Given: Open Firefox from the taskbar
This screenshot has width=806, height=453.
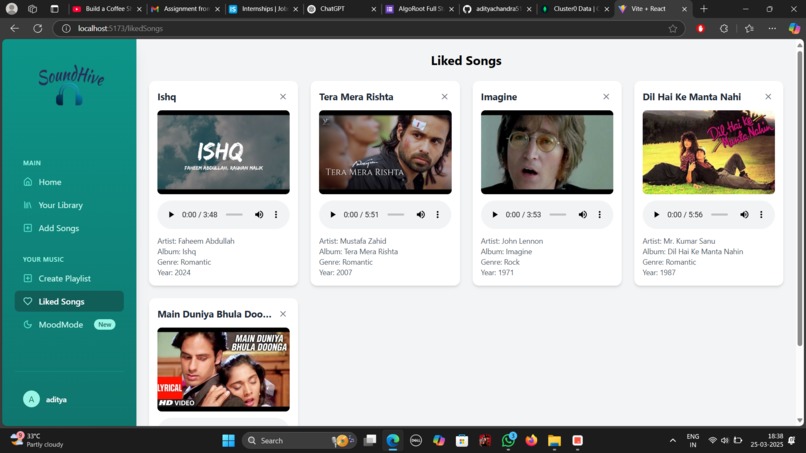Looking at the screenshot, I should pyautogui.click(x=531, y=441).
